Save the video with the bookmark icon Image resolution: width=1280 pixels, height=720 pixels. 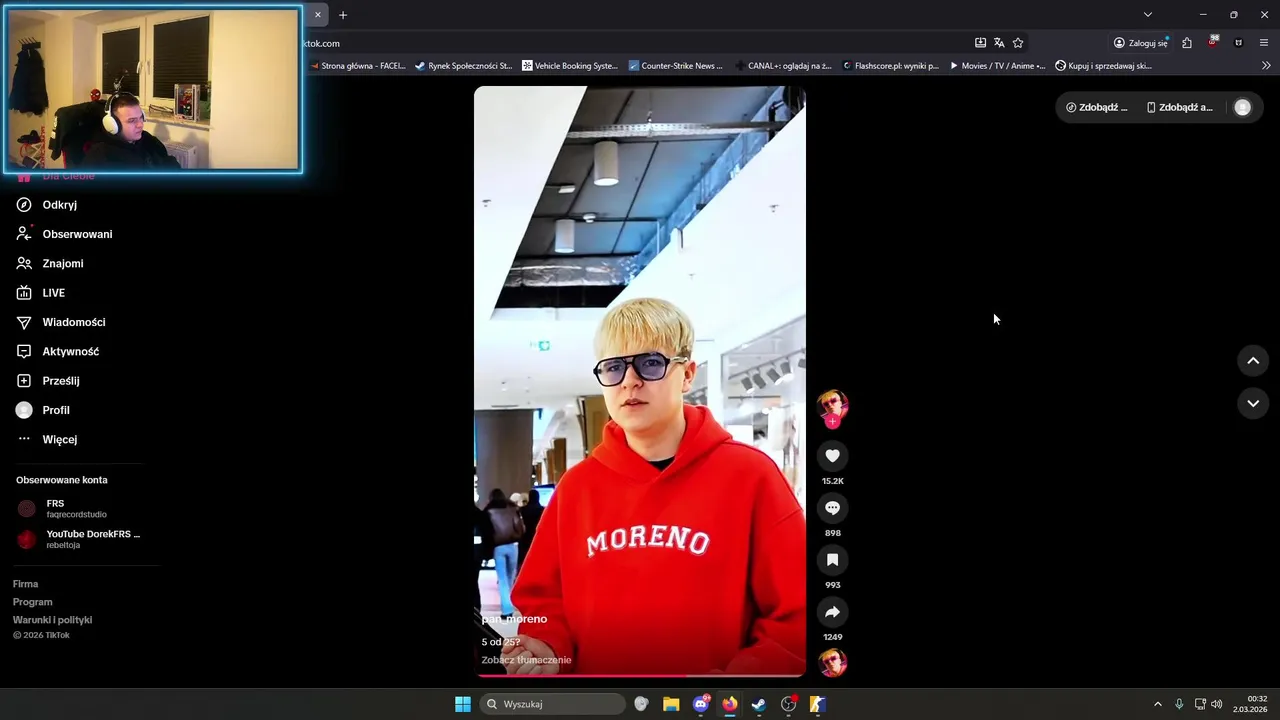point(832,560)
